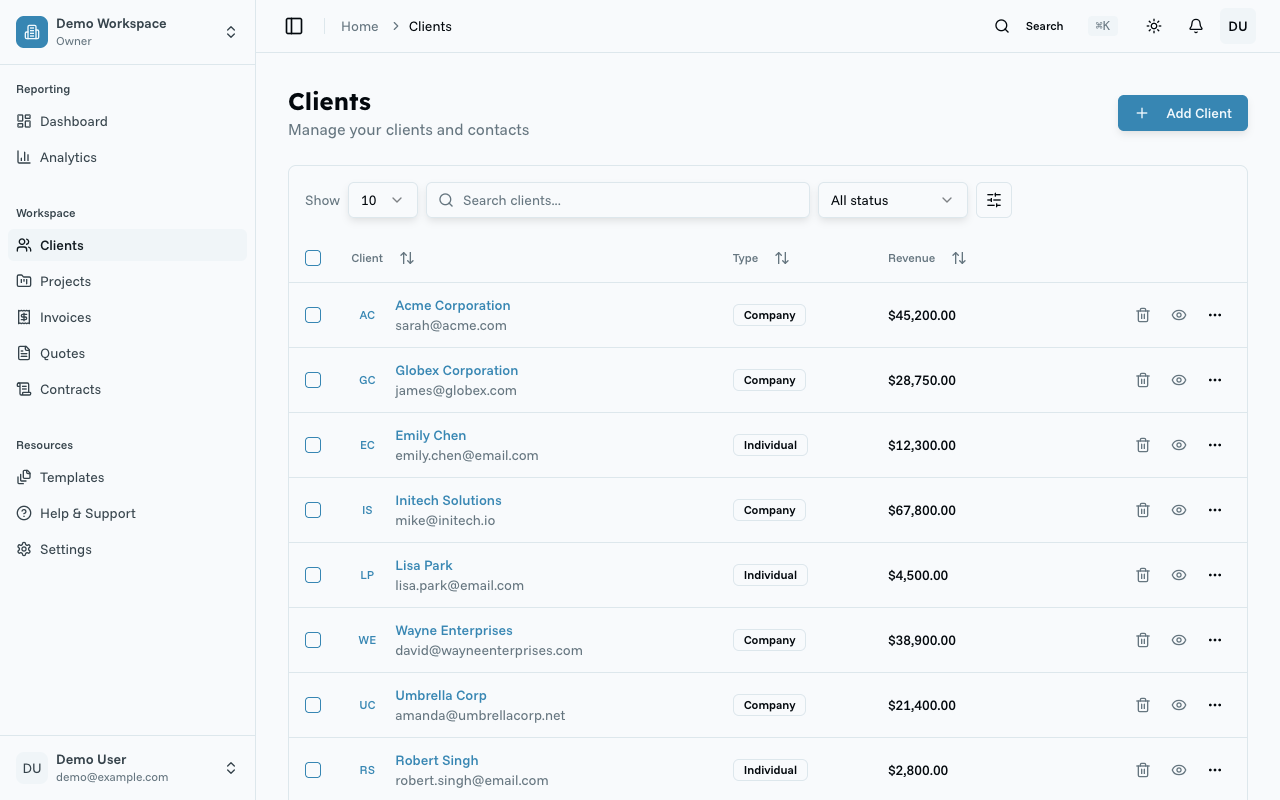
Task: Open Templates in the sidebar
Action: (127, 477)
